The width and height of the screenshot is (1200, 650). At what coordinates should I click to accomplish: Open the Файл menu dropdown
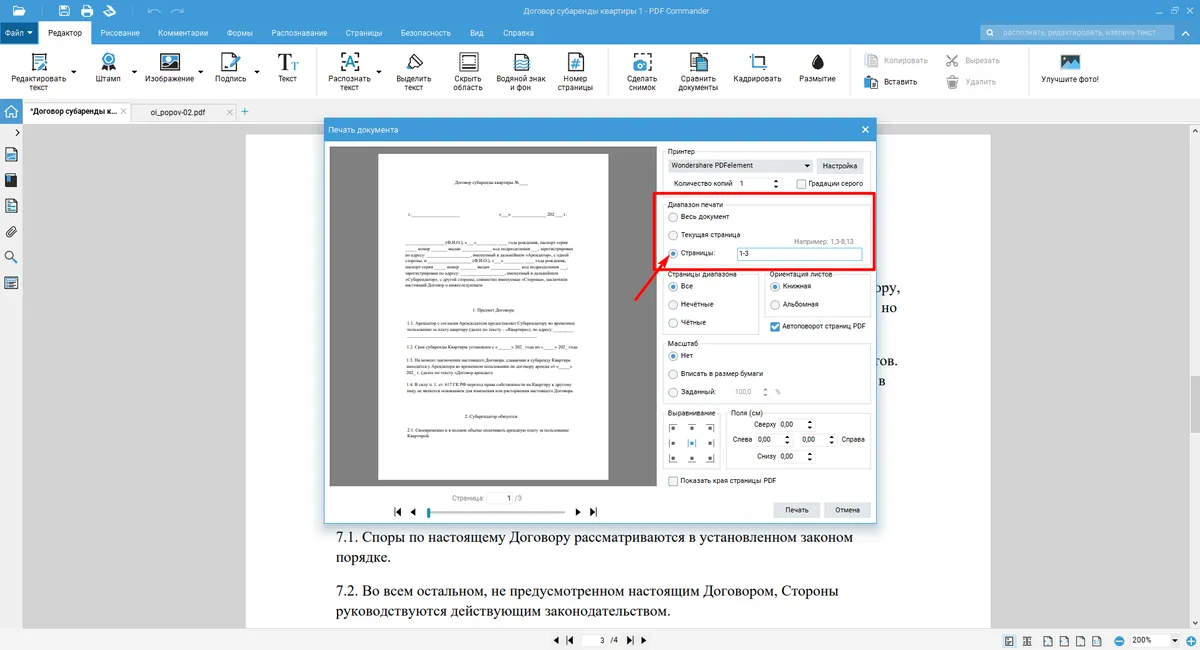tap(18, 32)
